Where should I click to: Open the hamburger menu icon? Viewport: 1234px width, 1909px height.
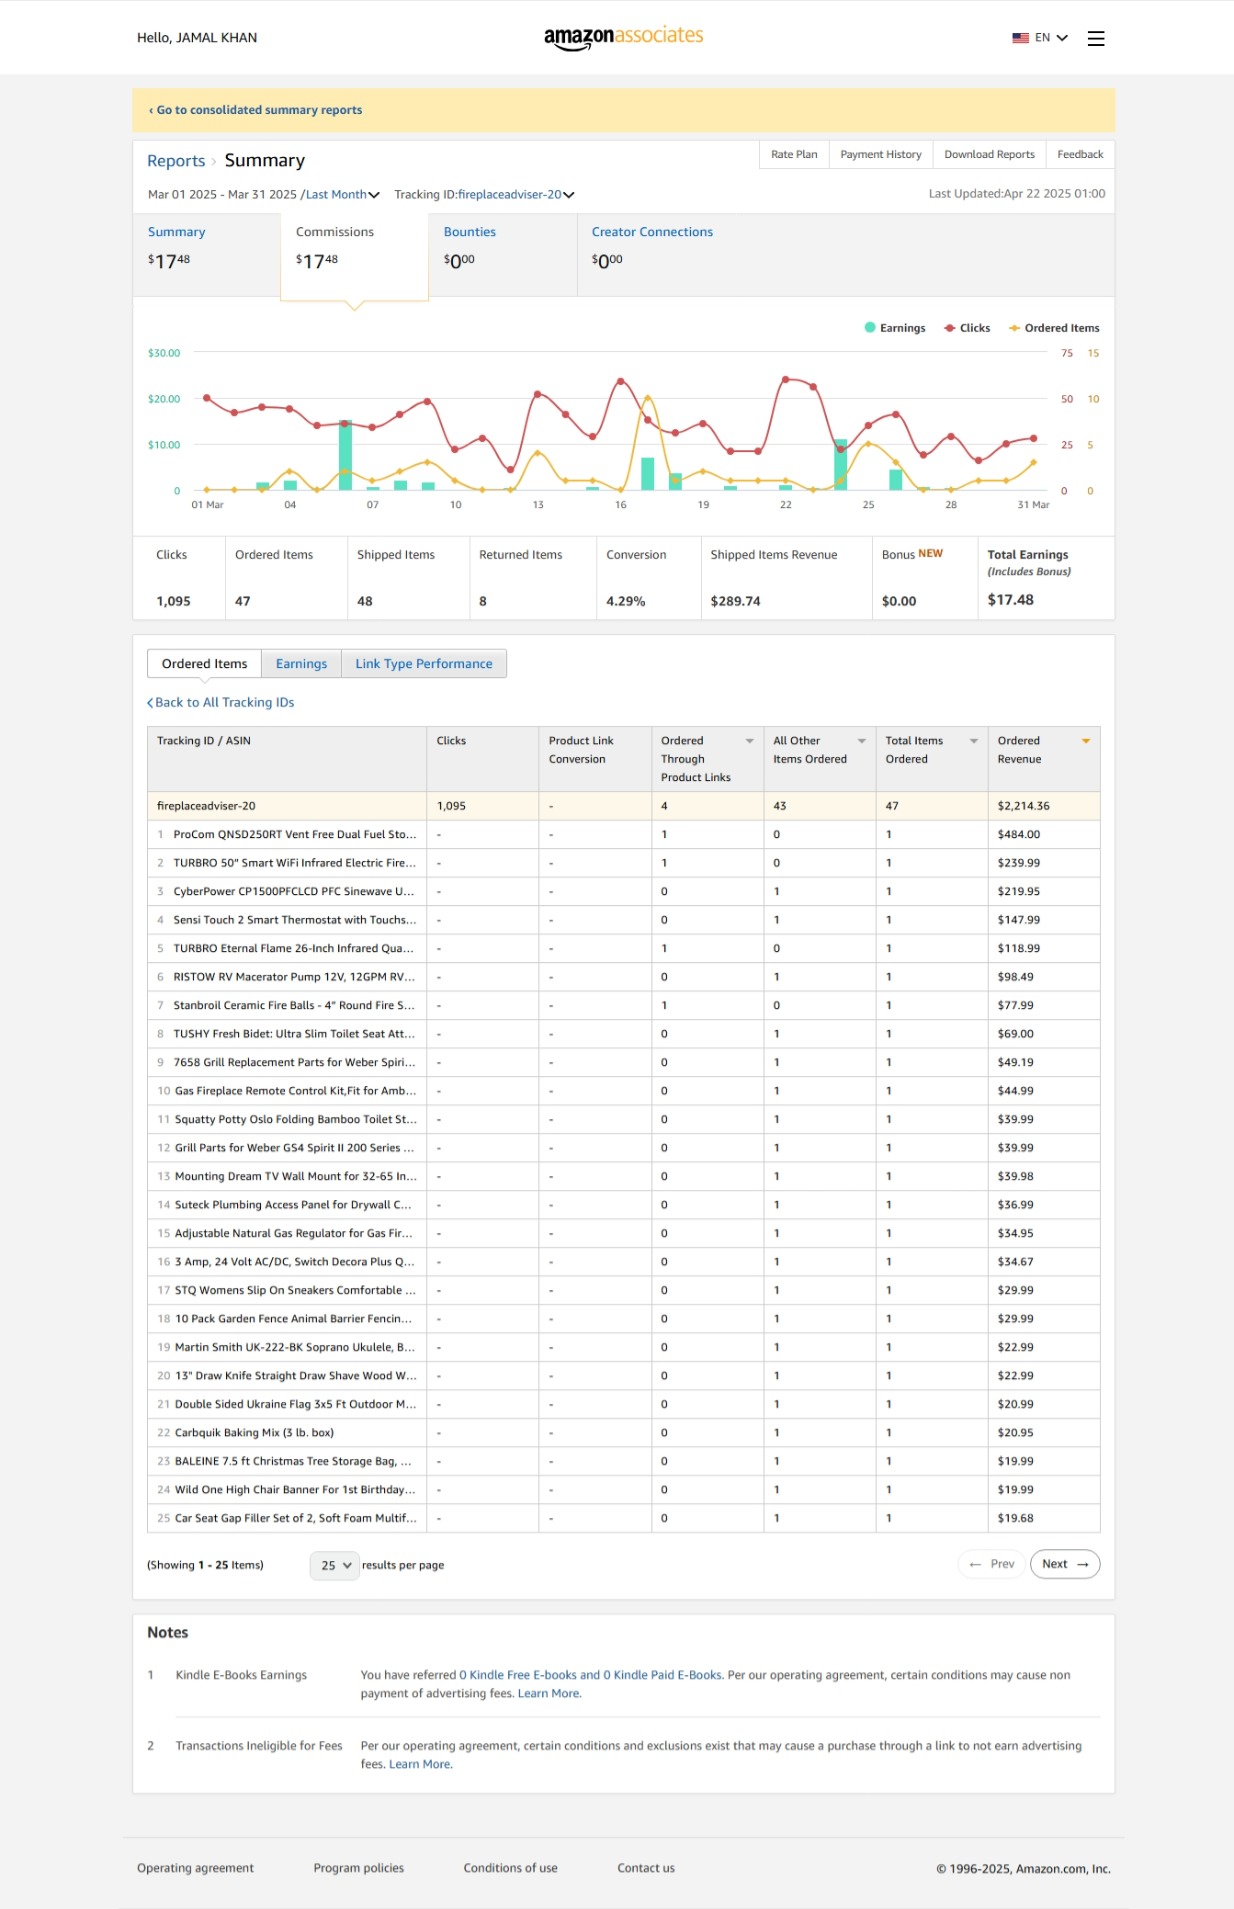(x=1096, y=38)
